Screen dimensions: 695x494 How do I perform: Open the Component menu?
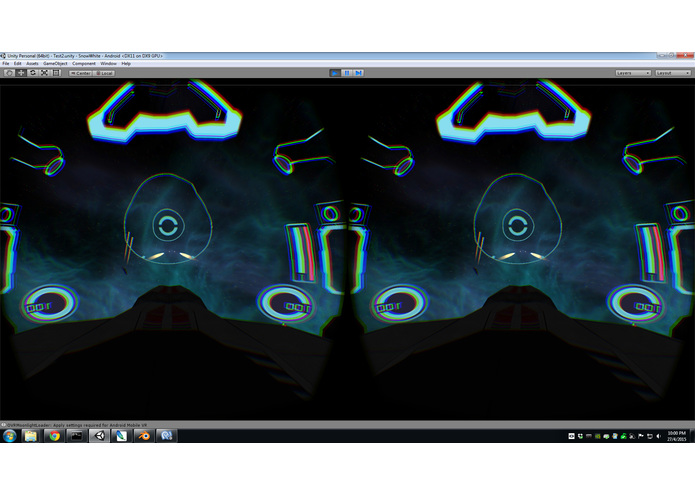coord(84,64)
